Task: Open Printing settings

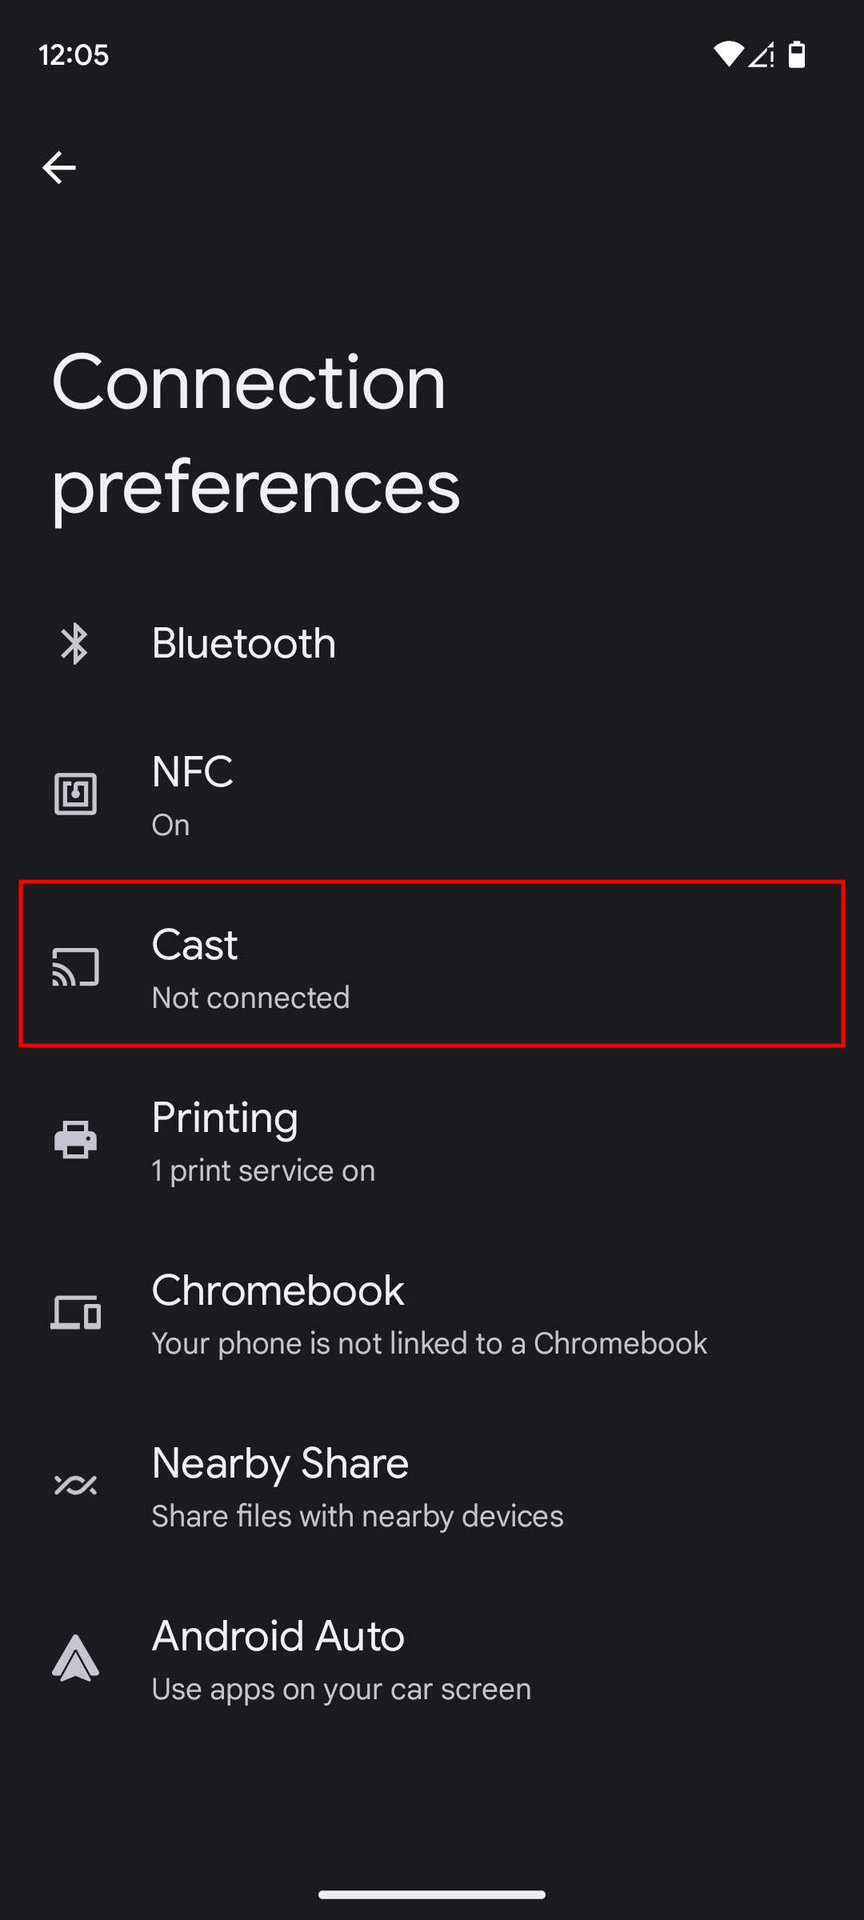Action: tap(225, 1118)
